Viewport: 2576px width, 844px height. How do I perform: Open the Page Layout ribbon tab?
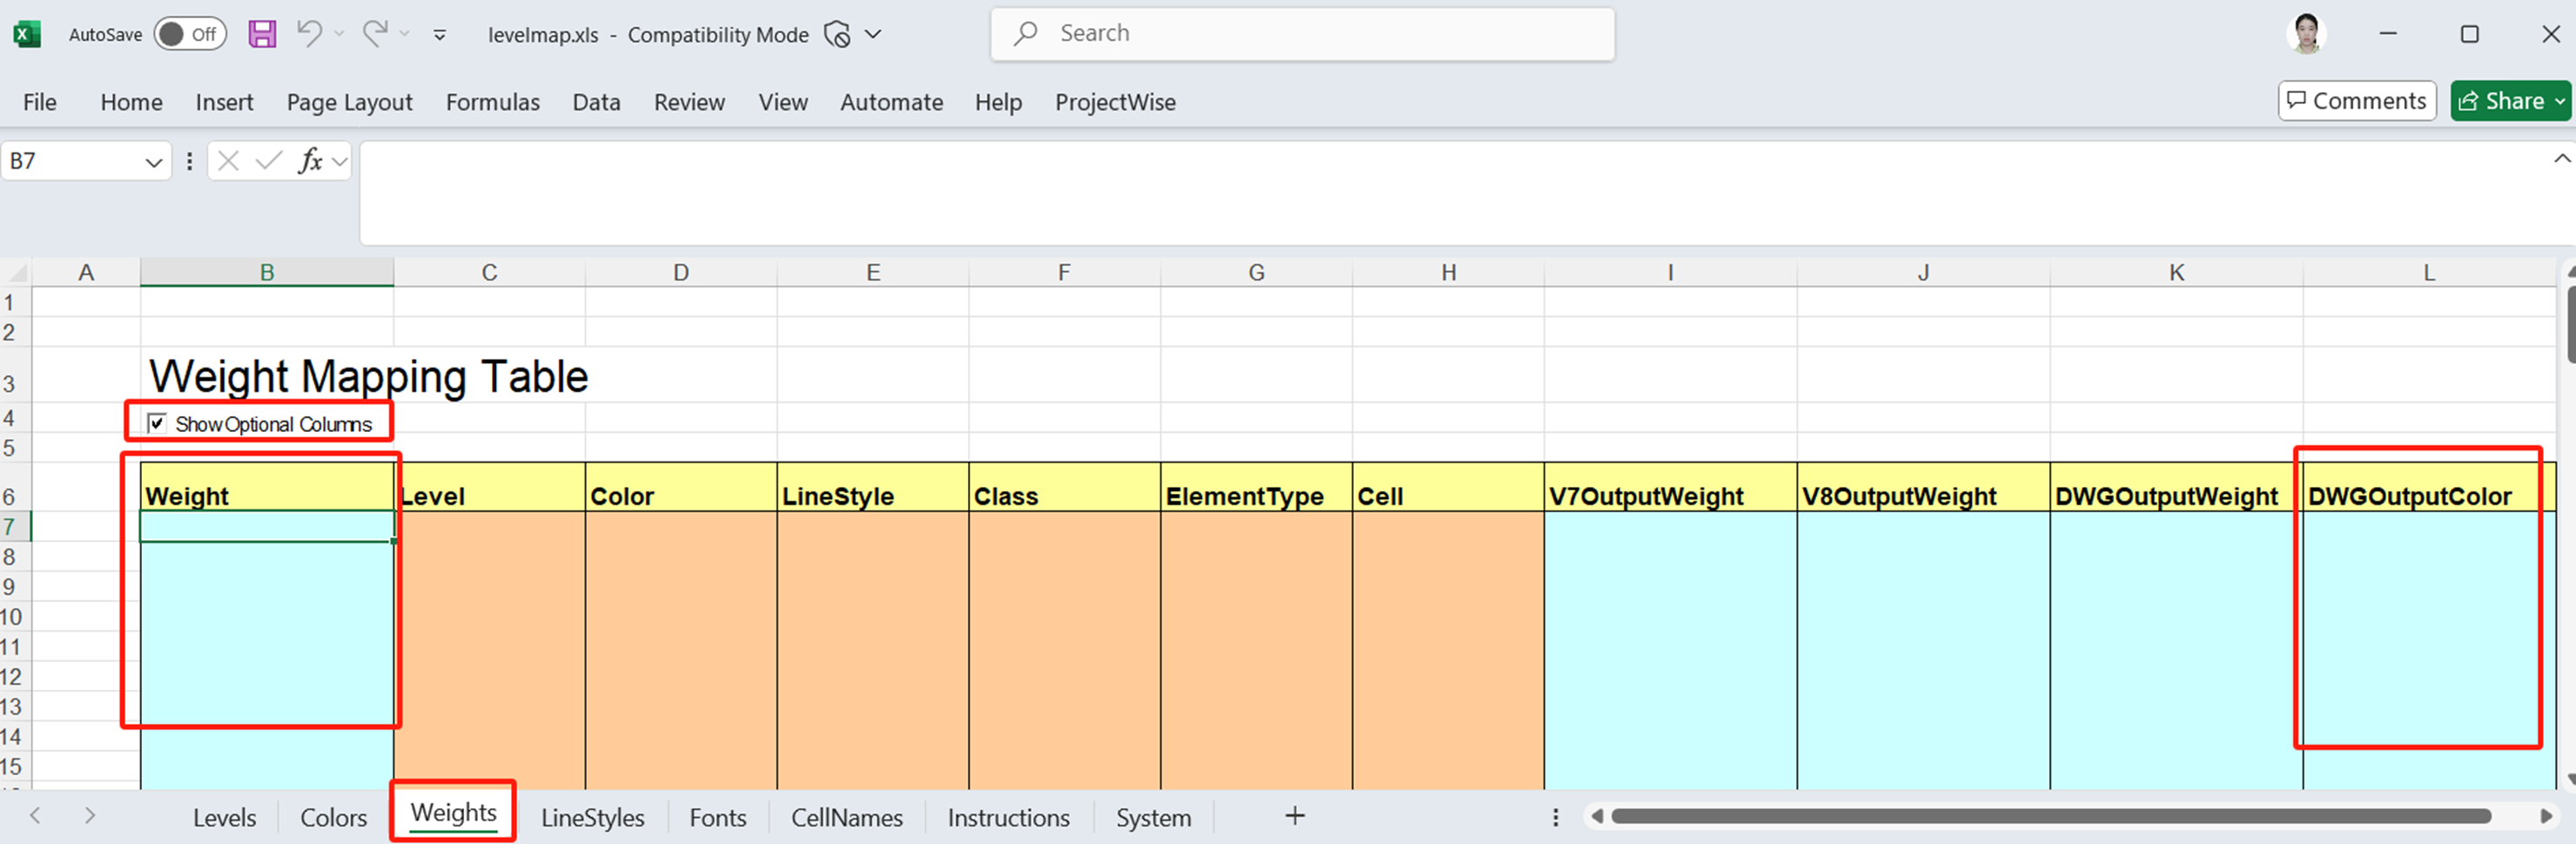pos(349,102)
